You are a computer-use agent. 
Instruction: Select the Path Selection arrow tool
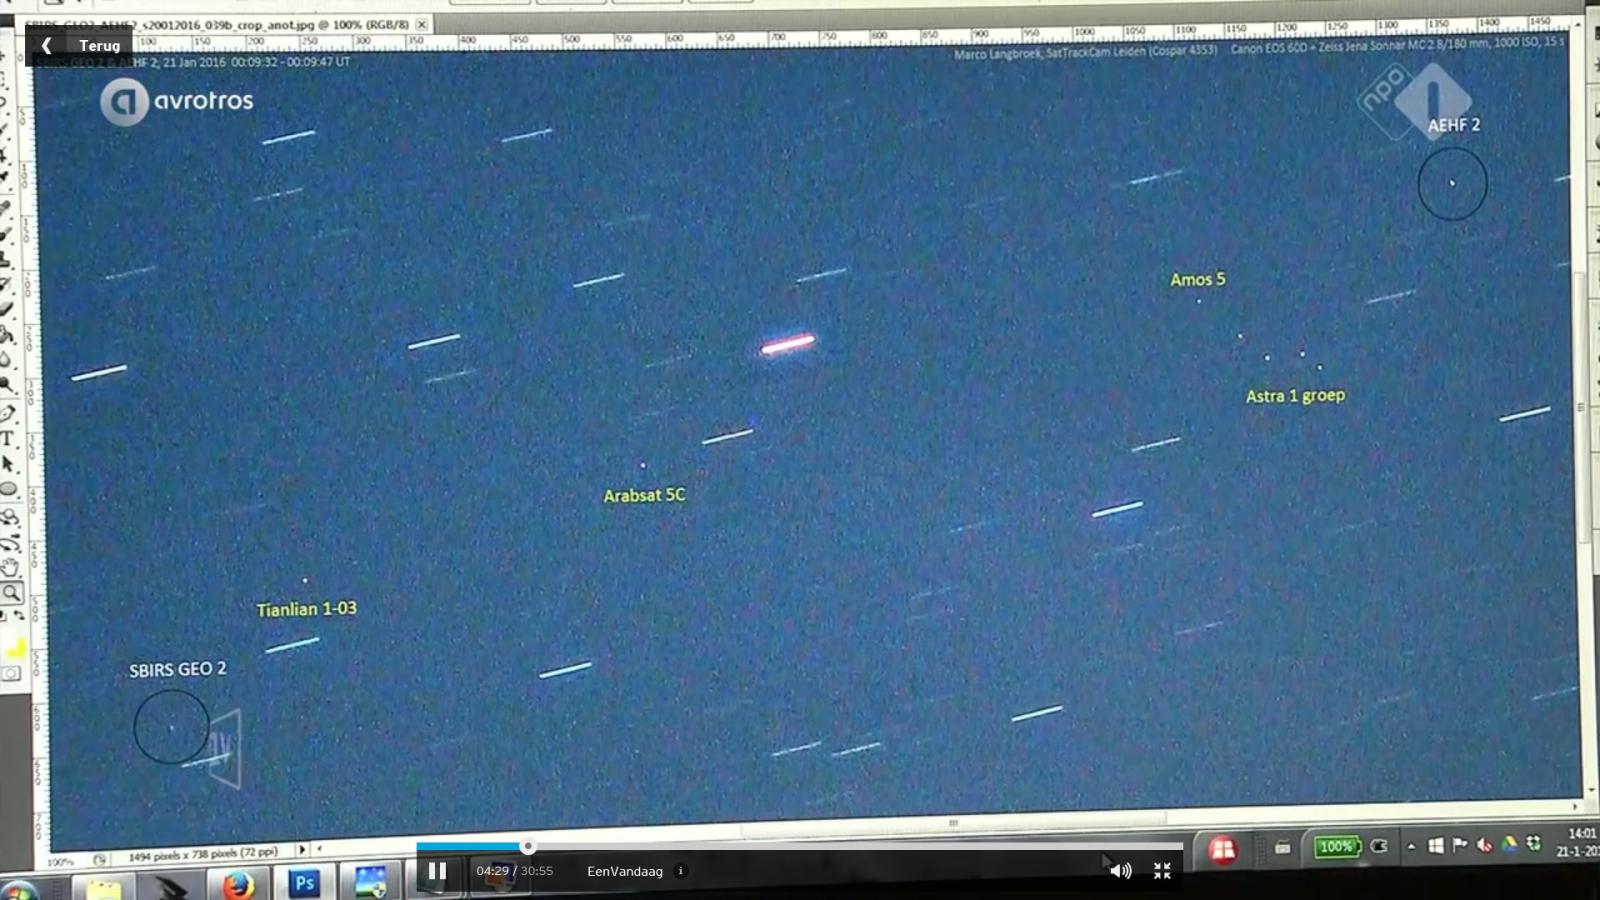[8, 464]
